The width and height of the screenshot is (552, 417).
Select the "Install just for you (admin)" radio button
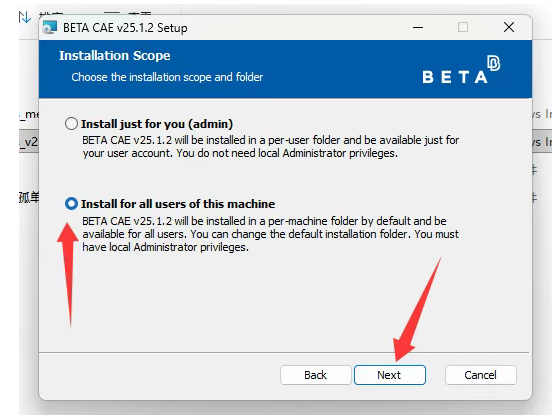click(71, 124)
